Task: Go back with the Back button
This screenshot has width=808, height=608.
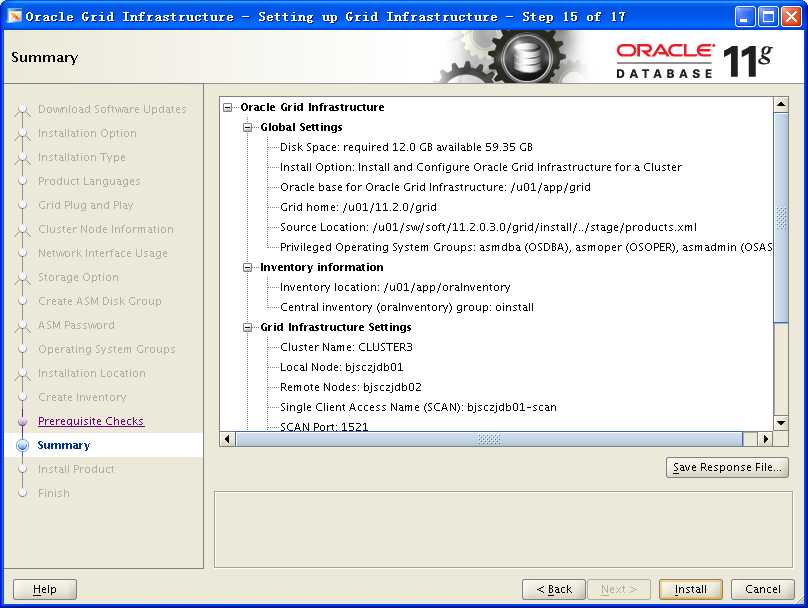Action: pos(554,589)
